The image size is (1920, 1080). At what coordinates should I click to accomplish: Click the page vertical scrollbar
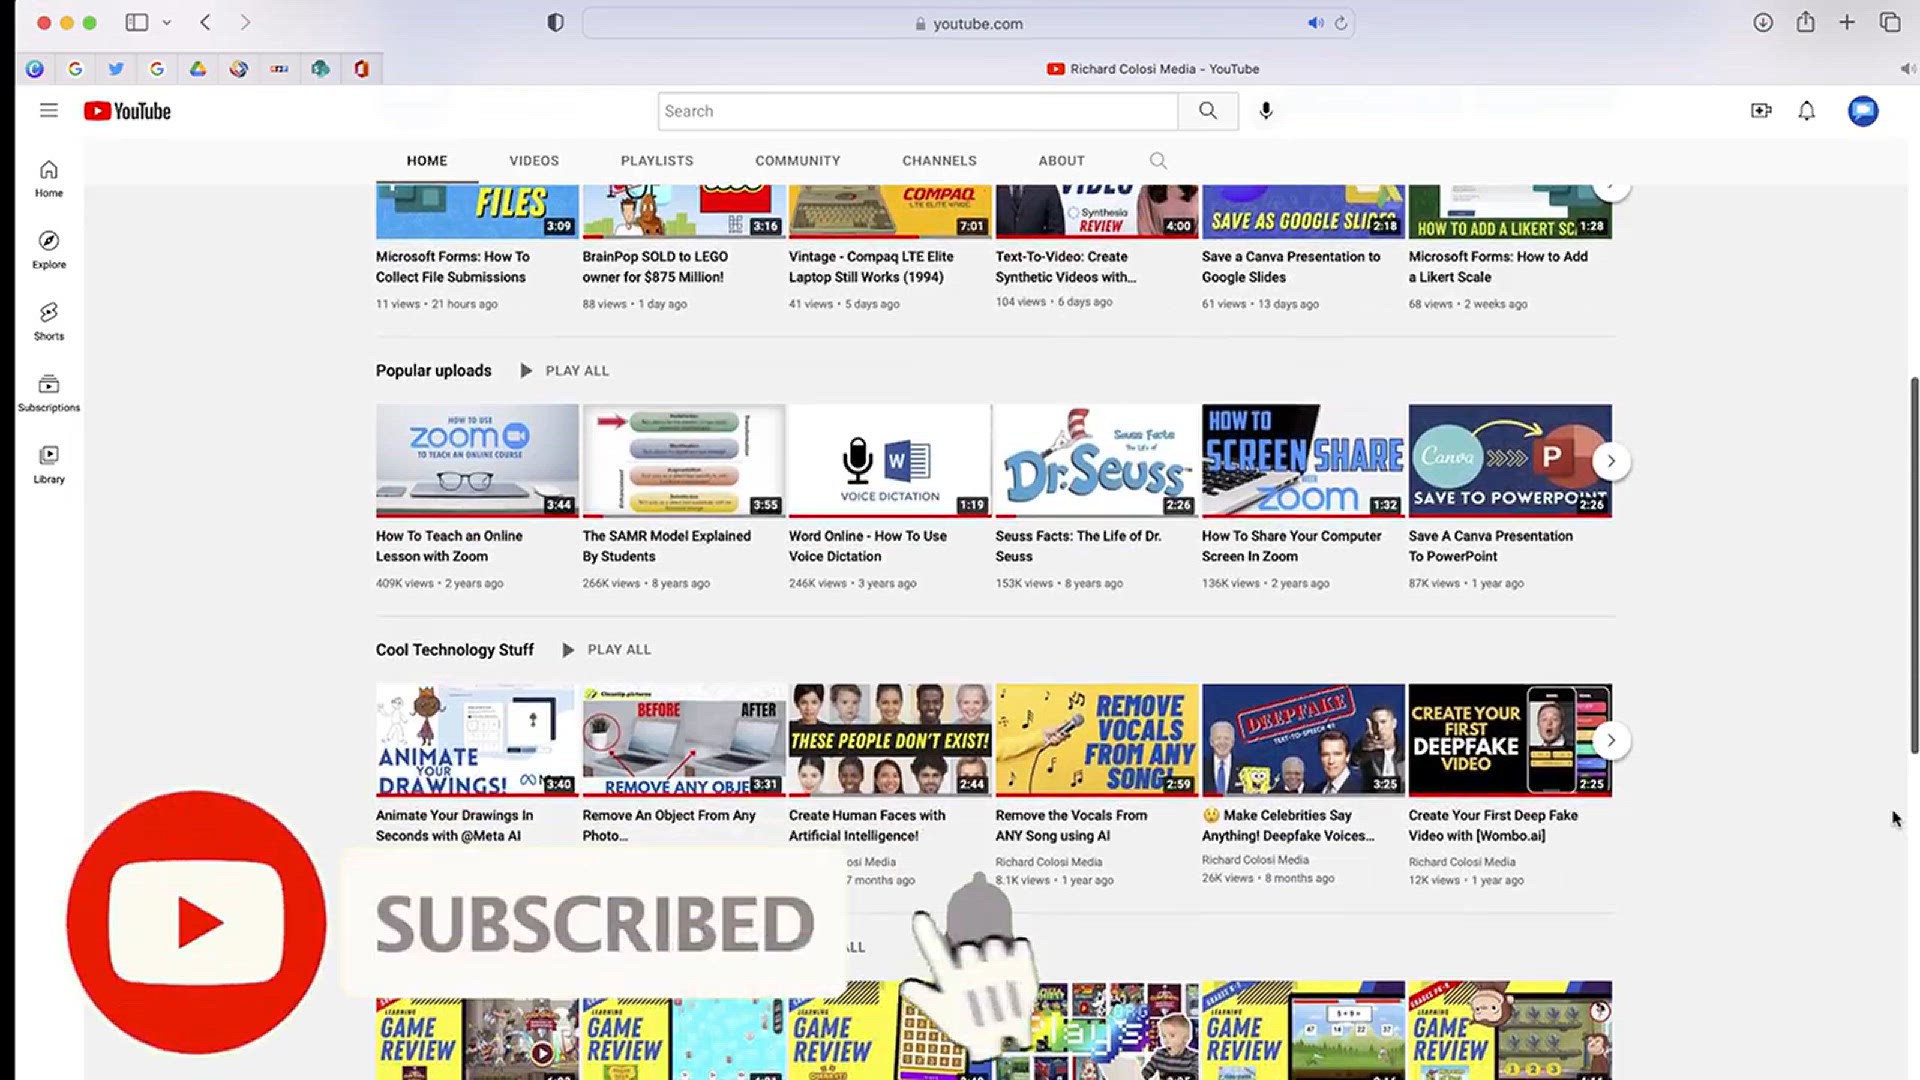(1914, 565)
